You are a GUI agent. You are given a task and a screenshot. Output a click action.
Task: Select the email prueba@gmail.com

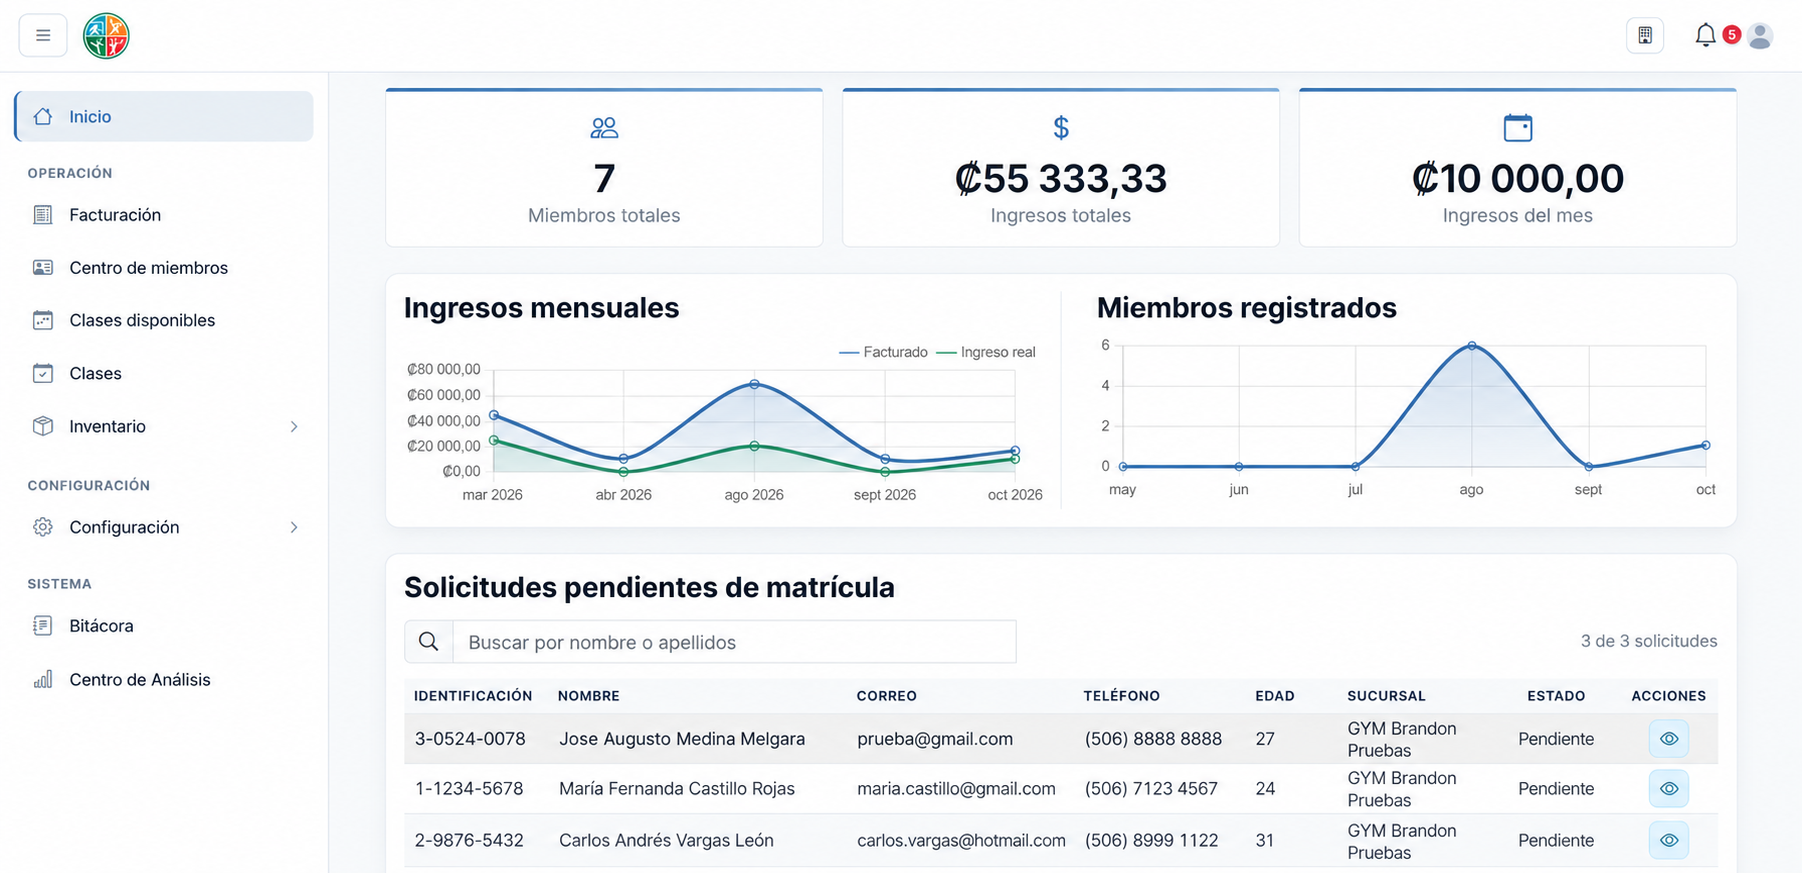[935, 739]
